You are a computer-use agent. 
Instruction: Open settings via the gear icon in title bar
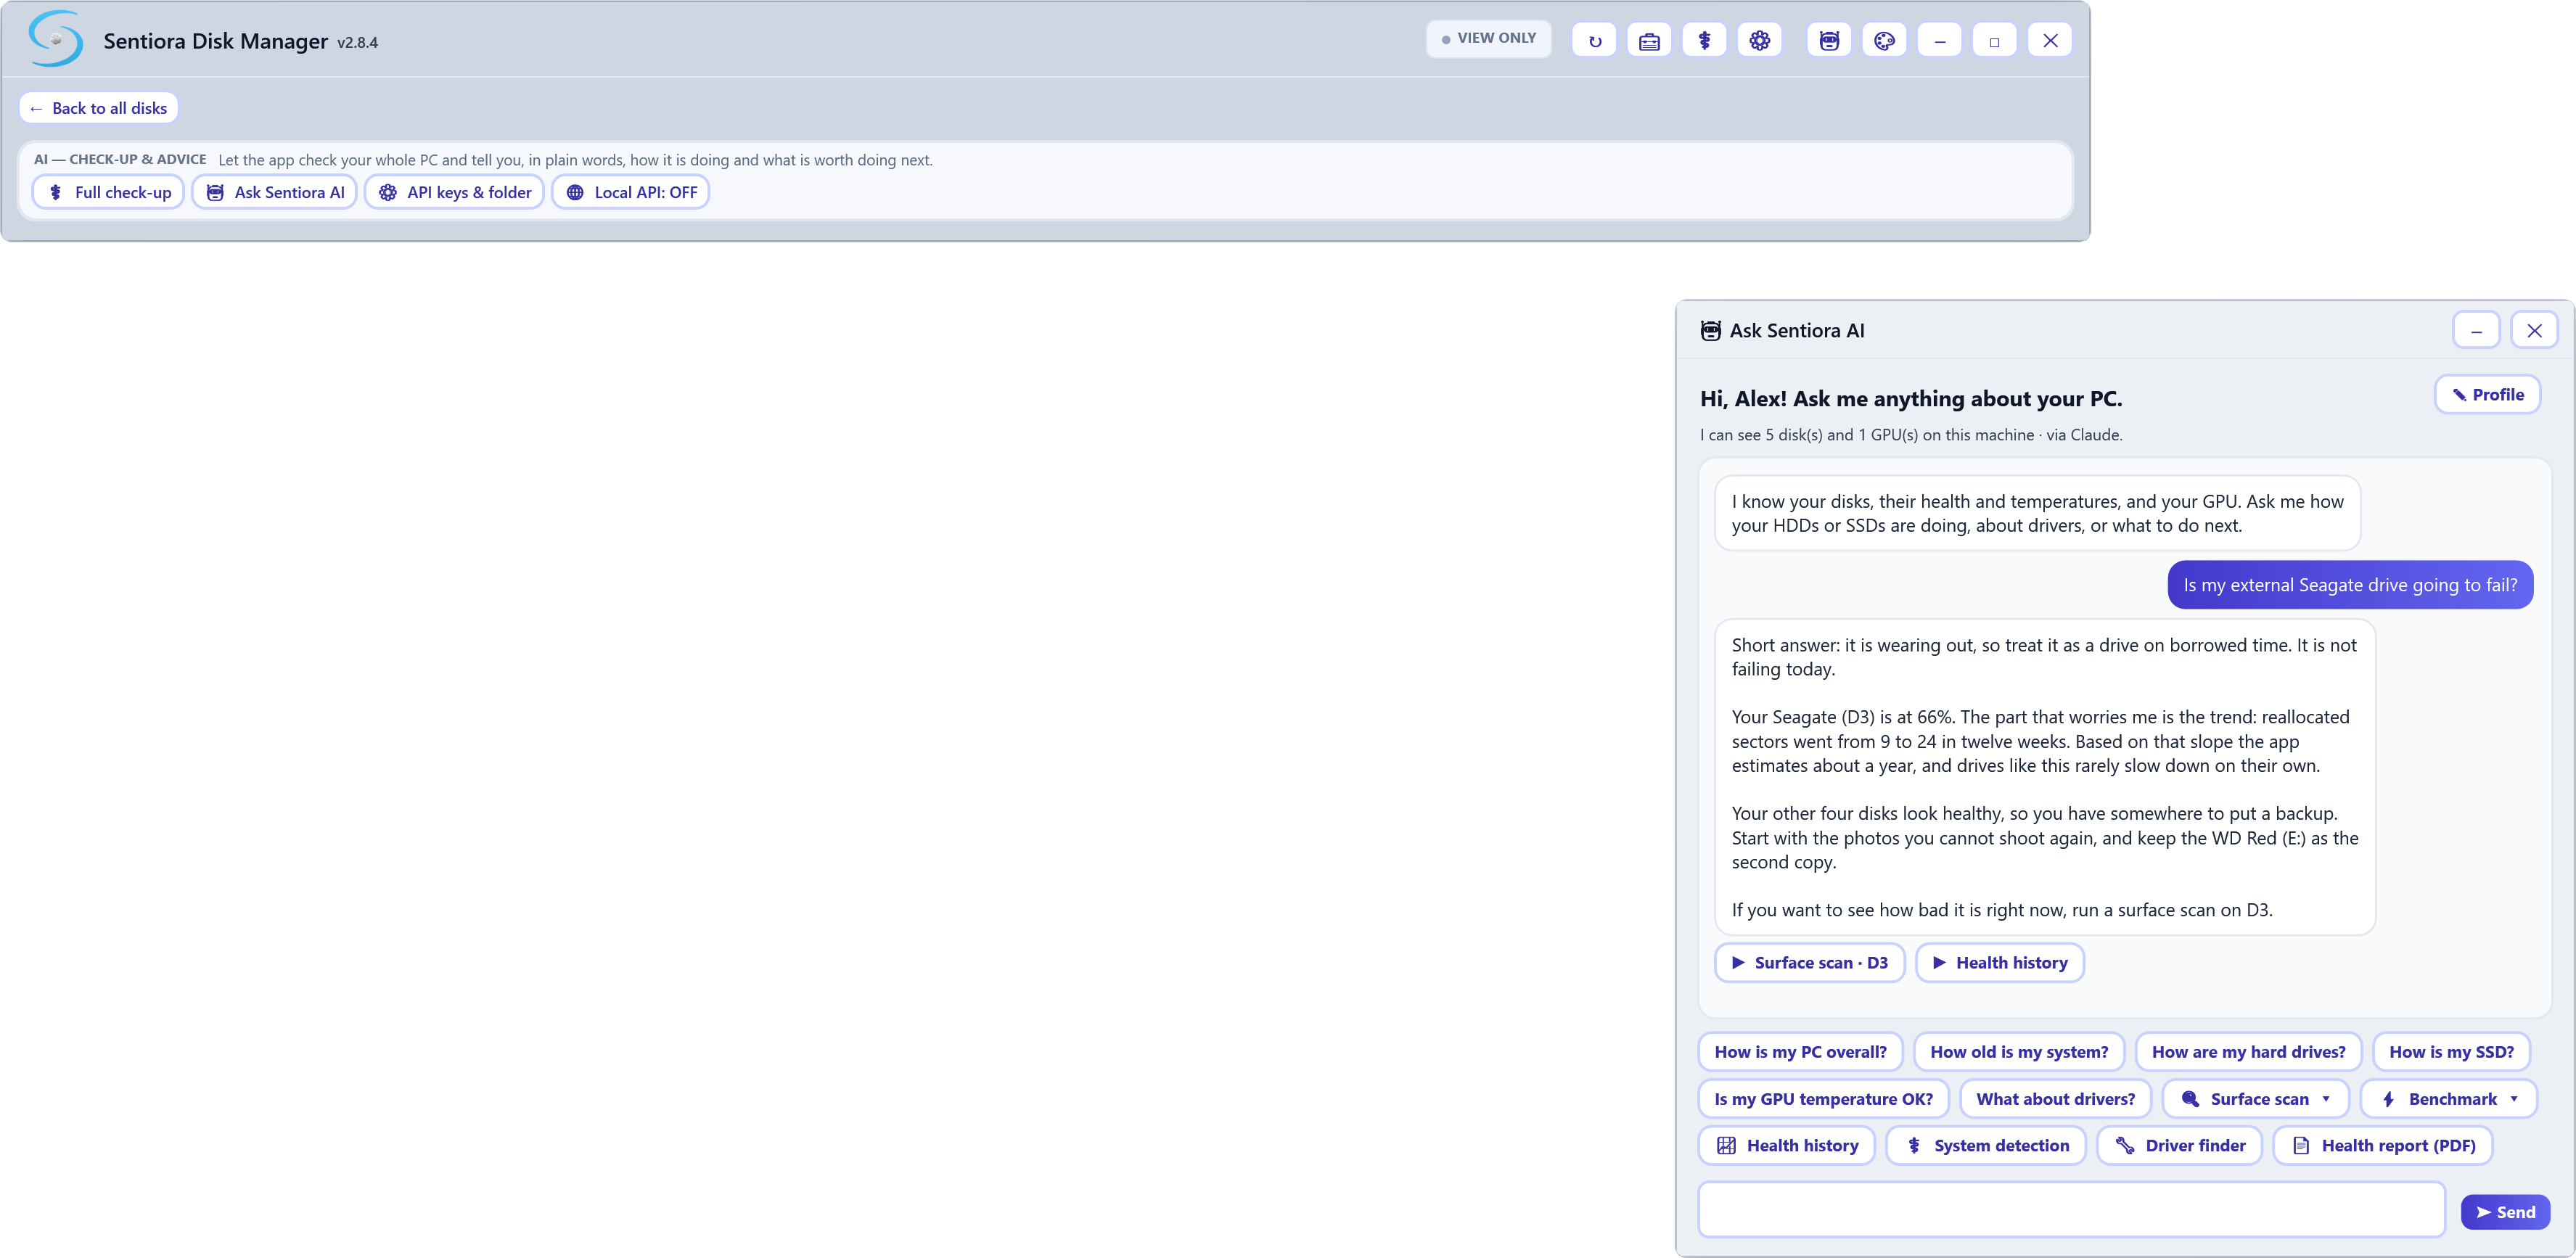pyautogui.click(x=1759, y=41)
